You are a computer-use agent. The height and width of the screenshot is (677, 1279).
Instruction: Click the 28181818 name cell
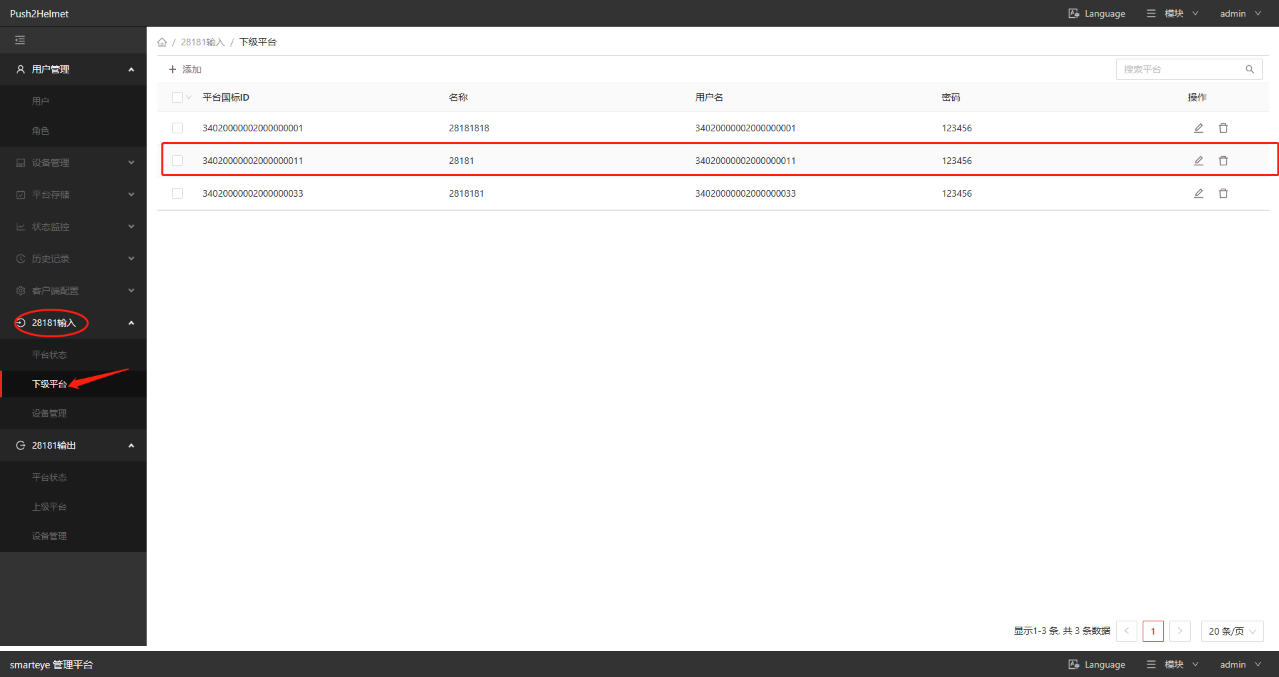(x=469, y=128)
